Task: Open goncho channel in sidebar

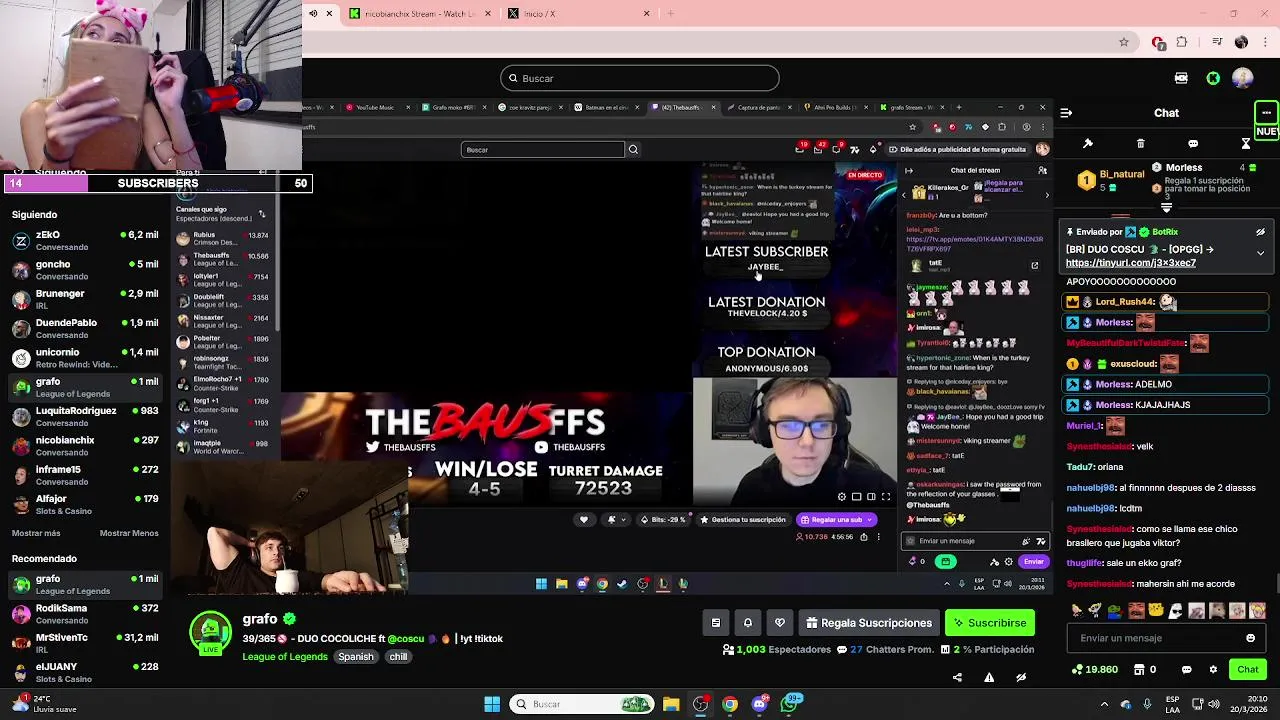Action: point(85,270)
